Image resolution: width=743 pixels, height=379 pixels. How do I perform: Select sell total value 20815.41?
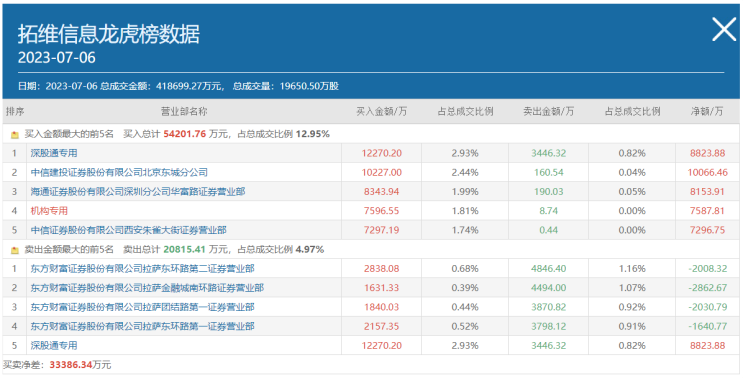click(185, 249)
